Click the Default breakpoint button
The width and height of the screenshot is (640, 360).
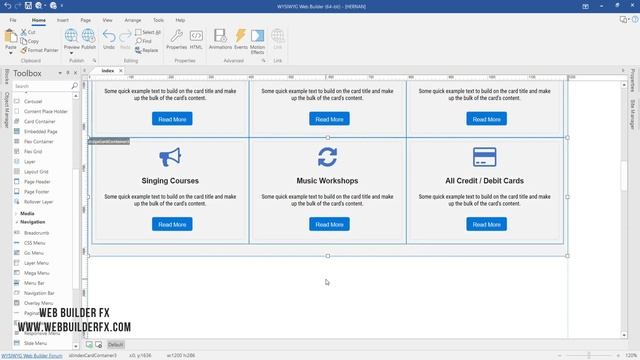pyautogui.click(x=115, y=345)
